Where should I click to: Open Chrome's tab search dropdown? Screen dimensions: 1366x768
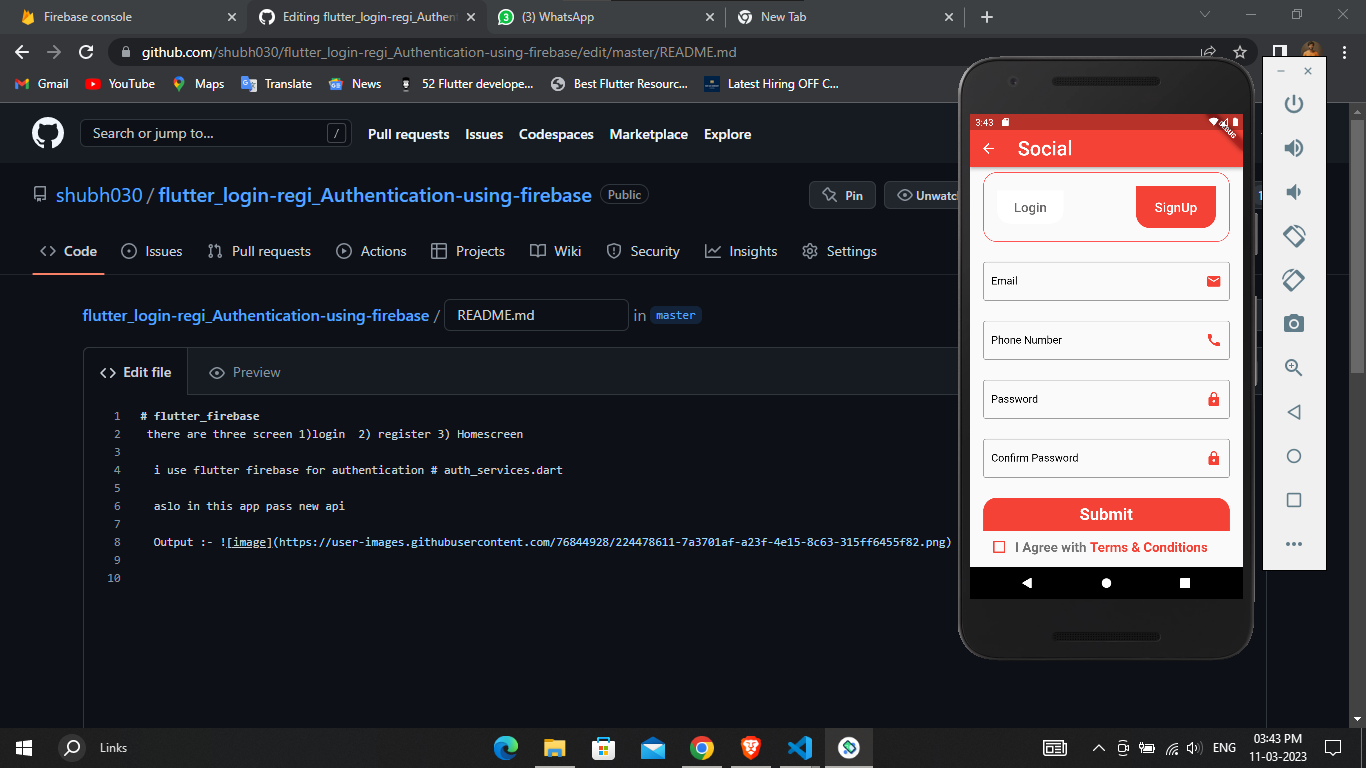coord(1204,16)
